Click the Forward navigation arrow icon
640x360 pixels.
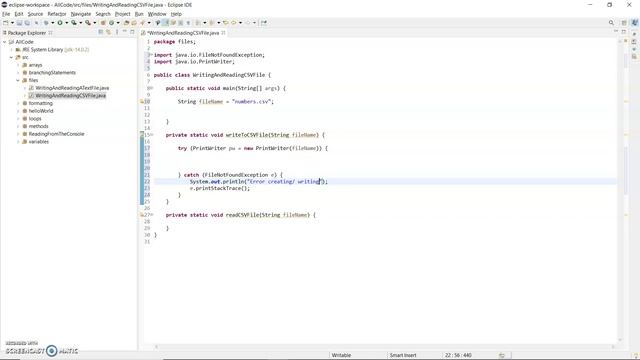pos(247,23)
